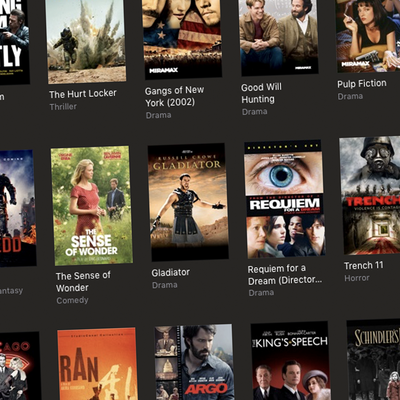Click 'Gangs of New York (2002)' title
Viewport: 400px width, 400px height.
tap(174, 96)
